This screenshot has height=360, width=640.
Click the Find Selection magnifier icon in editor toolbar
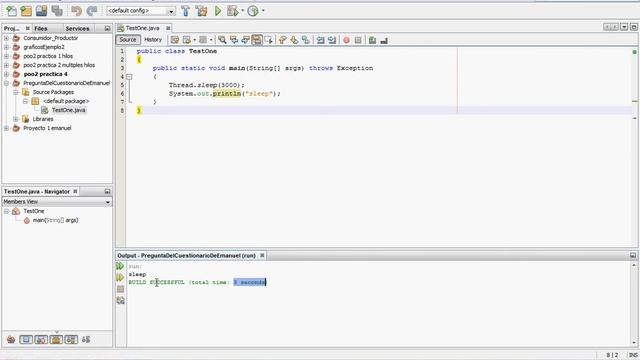(222, 40)
